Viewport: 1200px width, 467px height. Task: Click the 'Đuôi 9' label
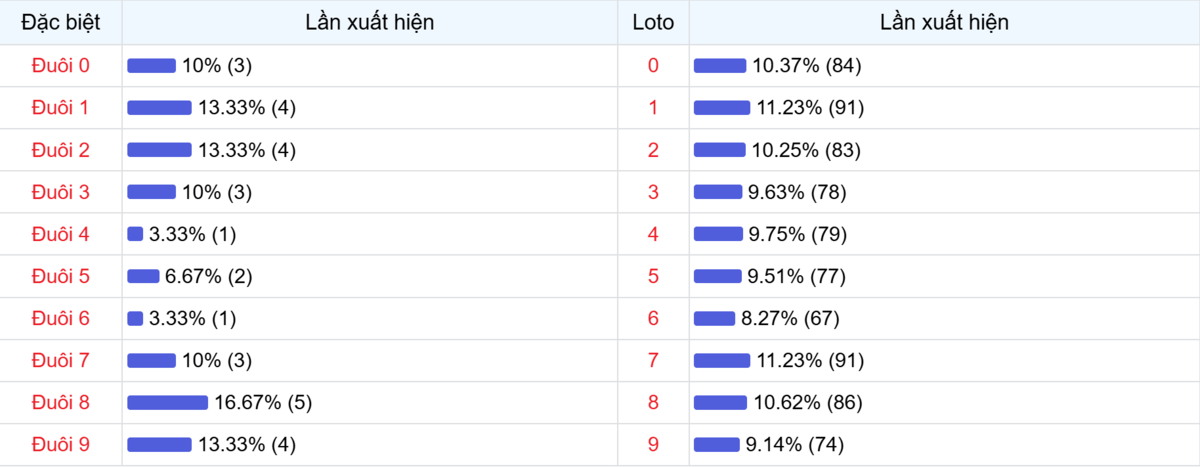(60, 444)
